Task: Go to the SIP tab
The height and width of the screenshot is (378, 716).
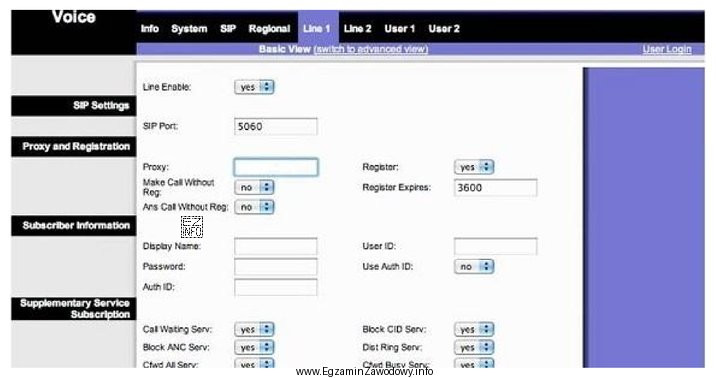Action: [228, 29]
